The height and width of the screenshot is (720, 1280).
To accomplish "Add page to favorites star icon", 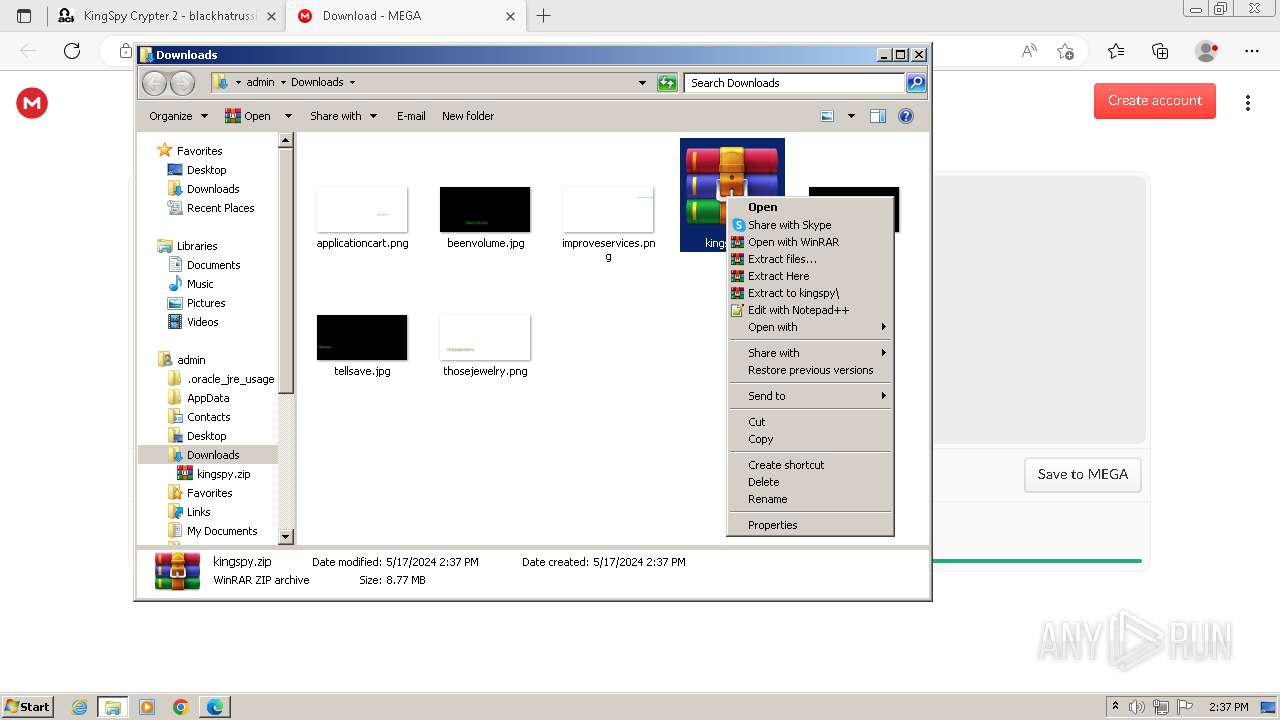I will pos(1065,51).
